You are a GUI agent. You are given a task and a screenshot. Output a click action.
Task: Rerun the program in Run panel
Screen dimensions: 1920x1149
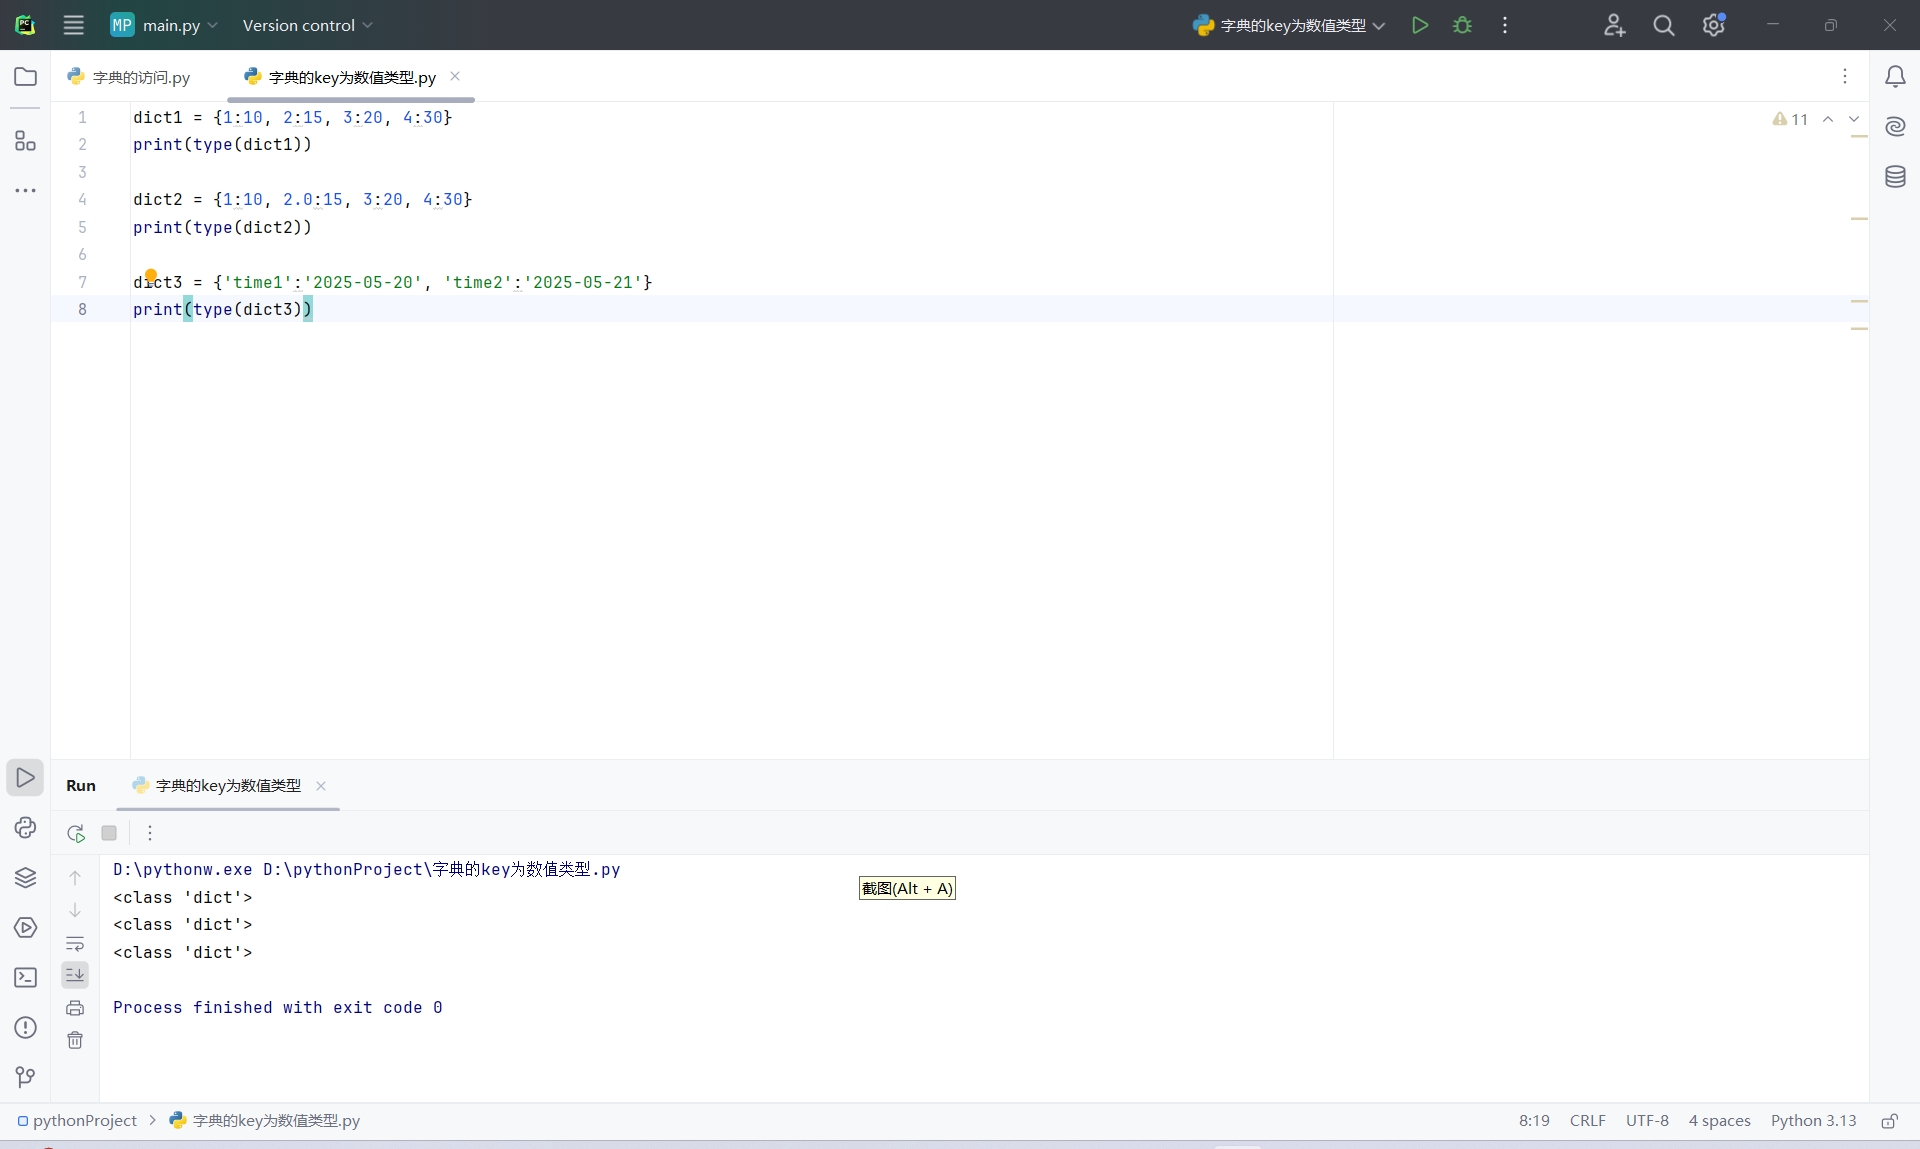(76, 833)
